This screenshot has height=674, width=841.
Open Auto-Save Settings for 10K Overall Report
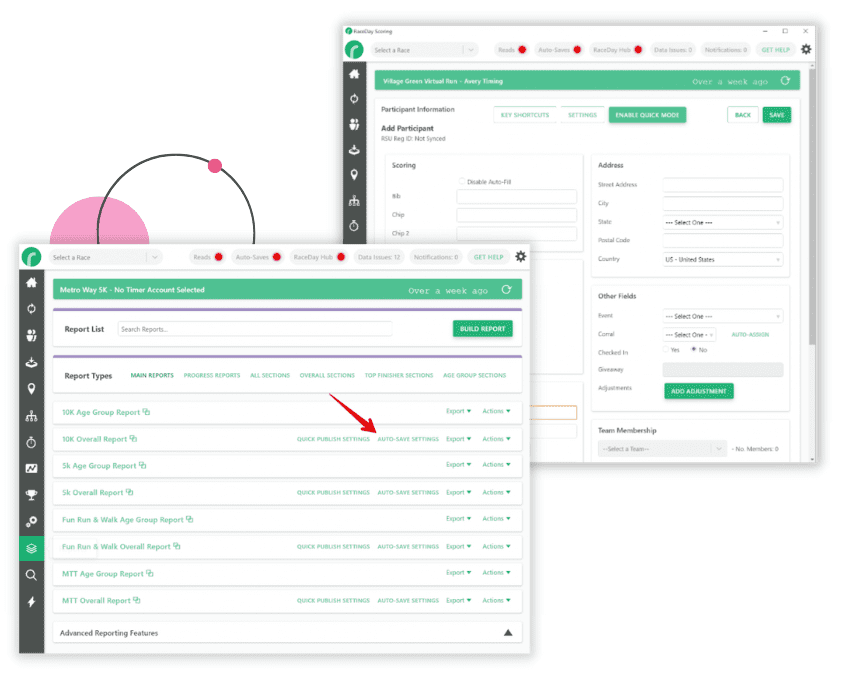[408, 439]
